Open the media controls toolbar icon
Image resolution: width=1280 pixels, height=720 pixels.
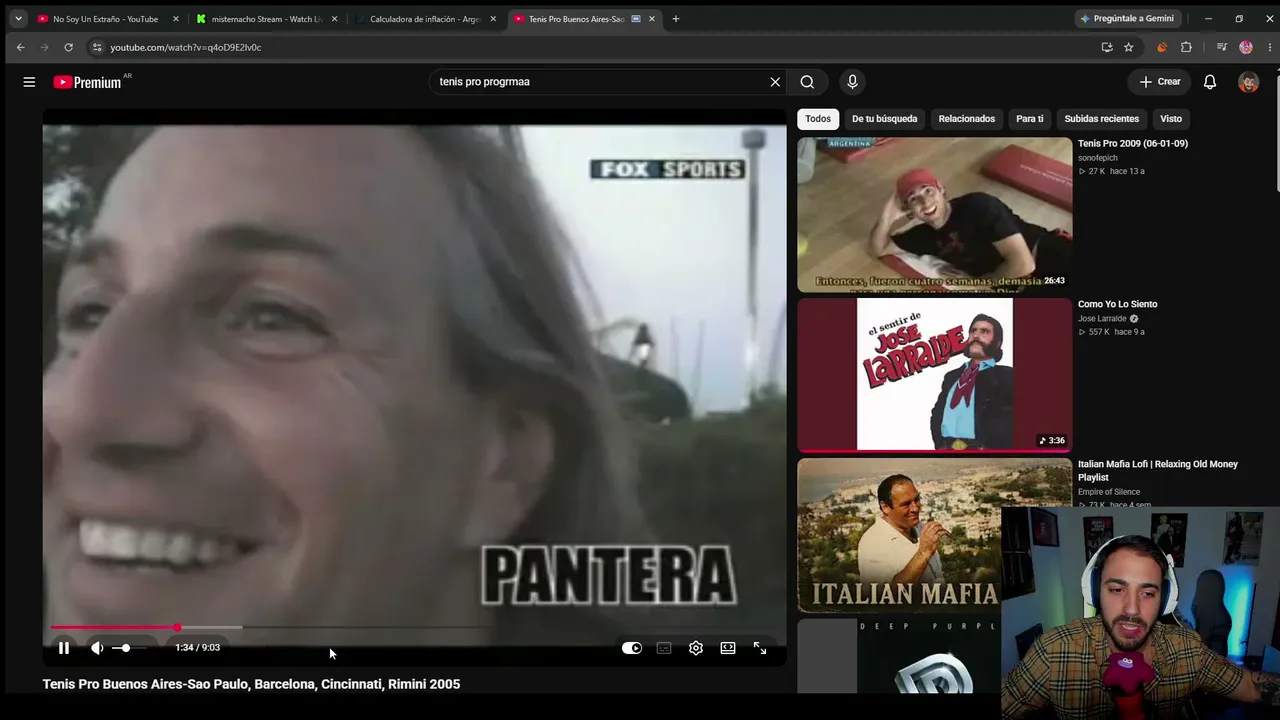1221,47
